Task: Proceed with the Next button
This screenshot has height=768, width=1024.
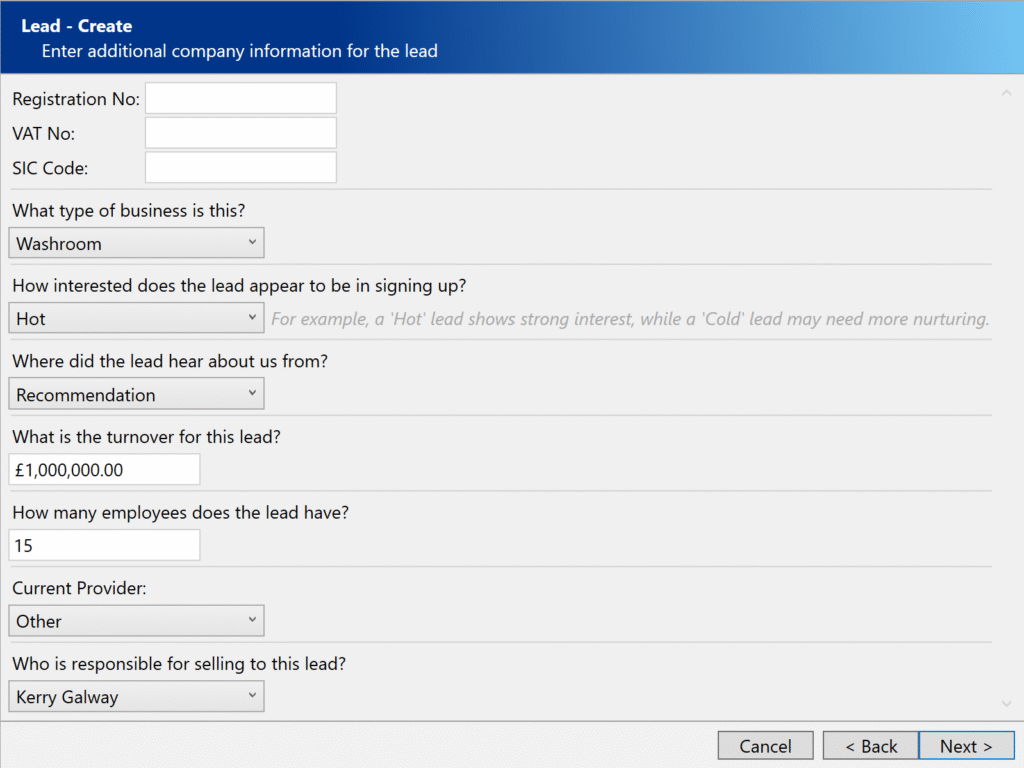Action: pos(966,746)
